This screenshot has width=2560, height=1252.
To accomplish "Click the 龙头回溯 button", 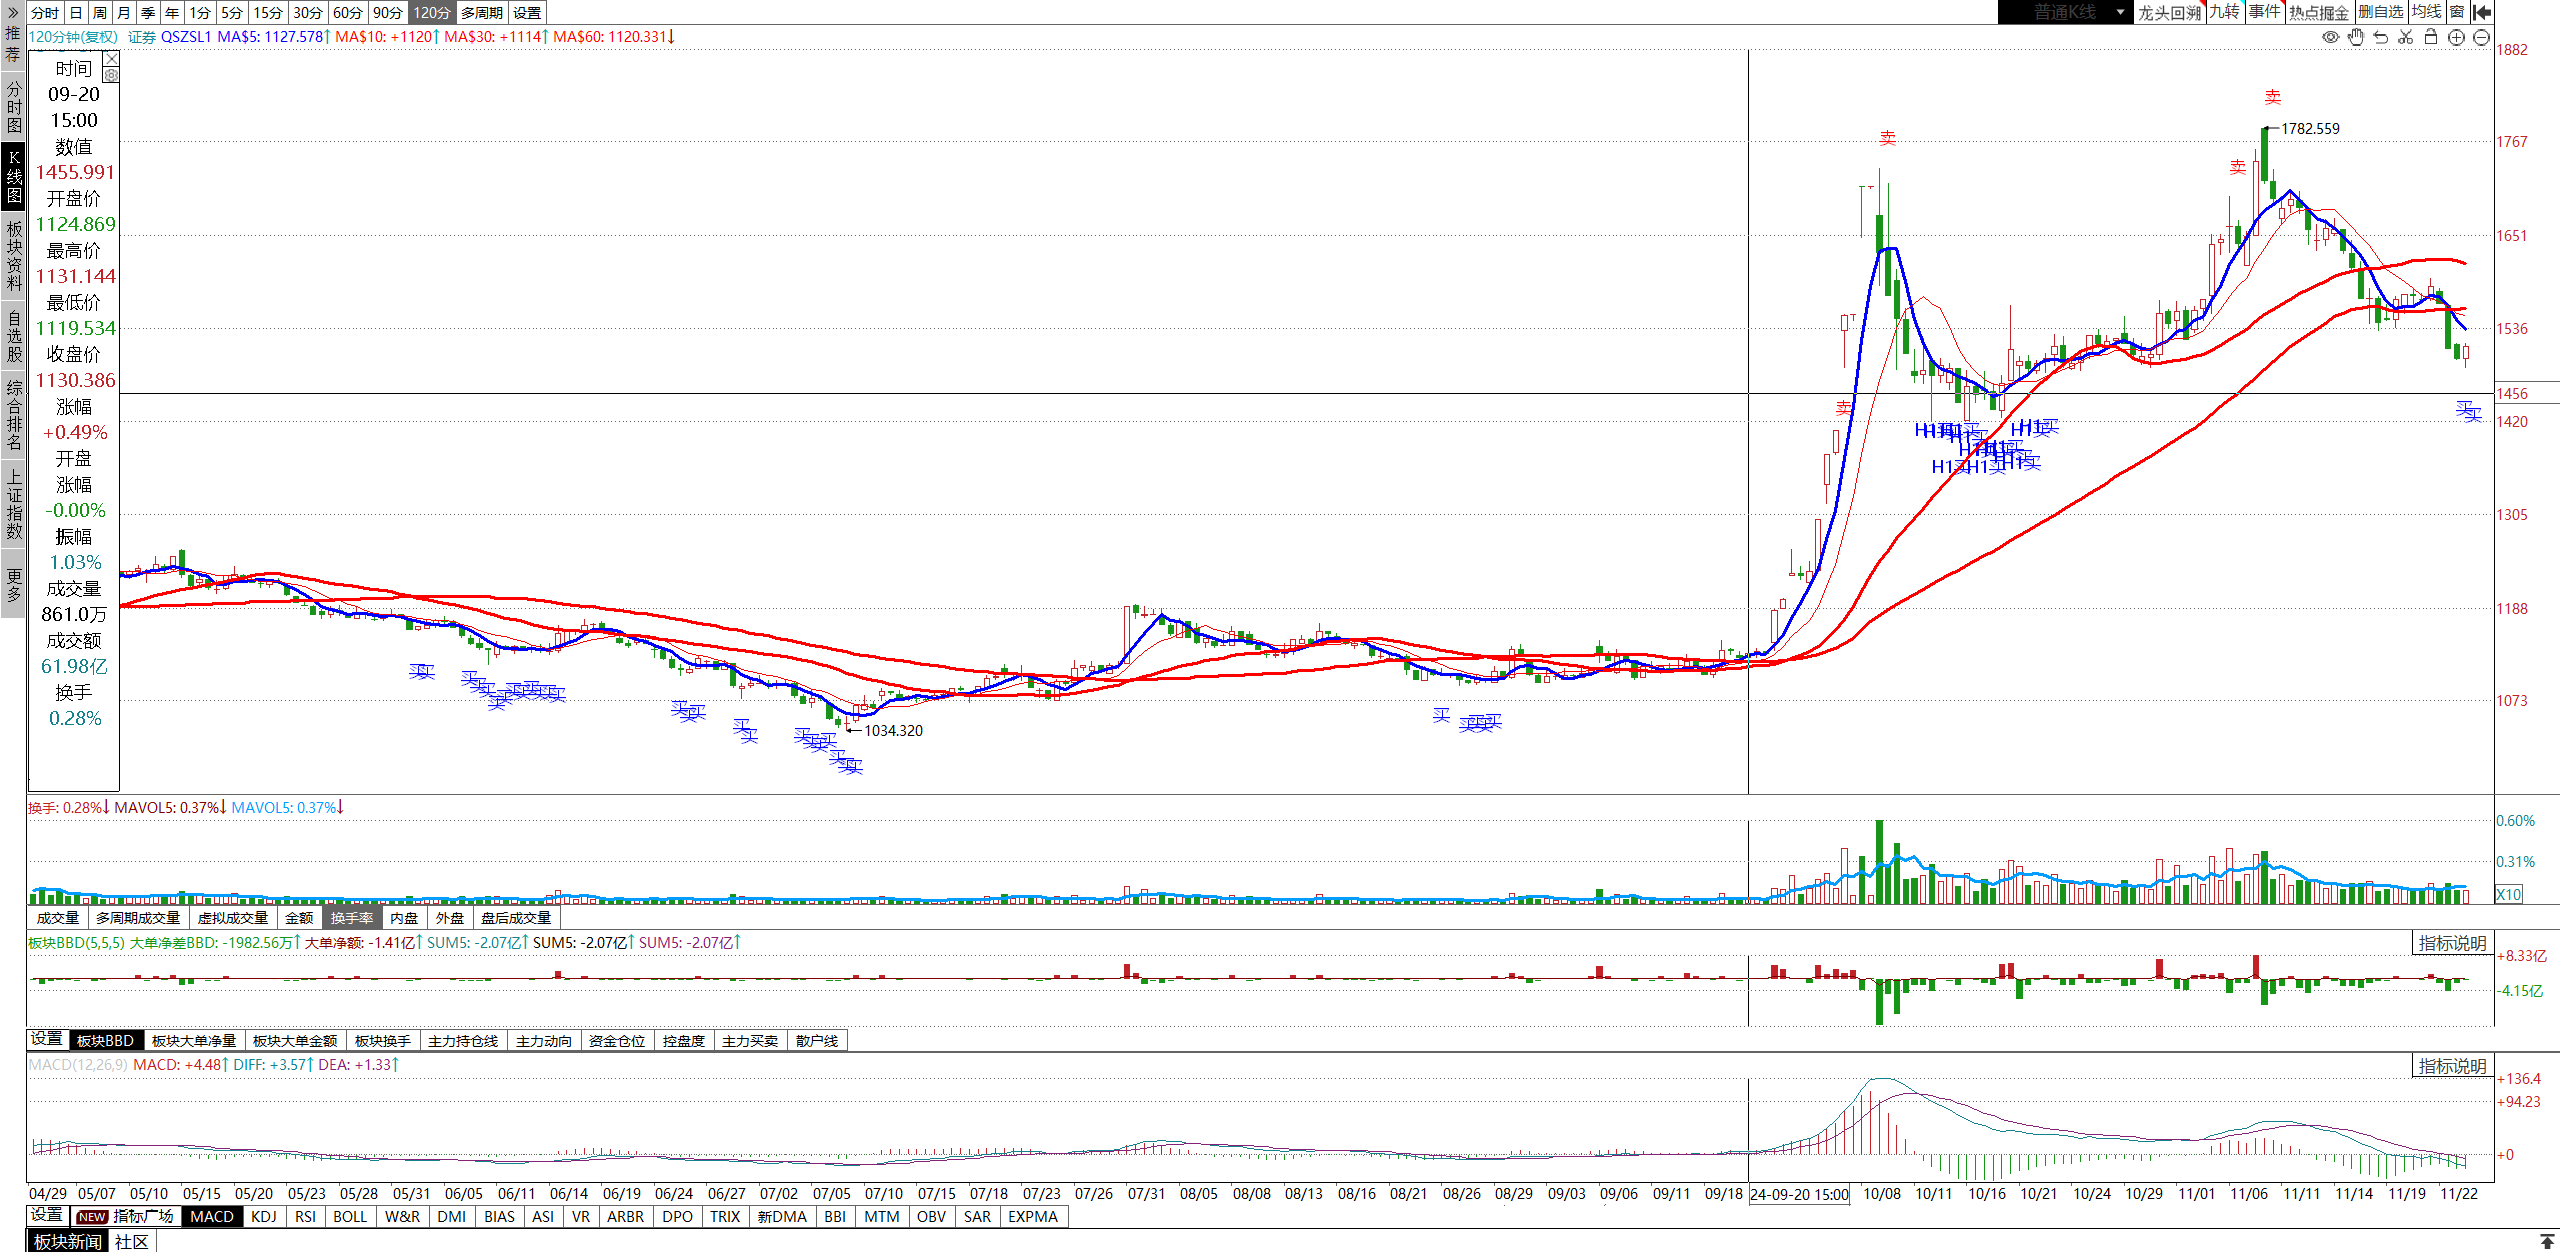I will coord(2170,12).
